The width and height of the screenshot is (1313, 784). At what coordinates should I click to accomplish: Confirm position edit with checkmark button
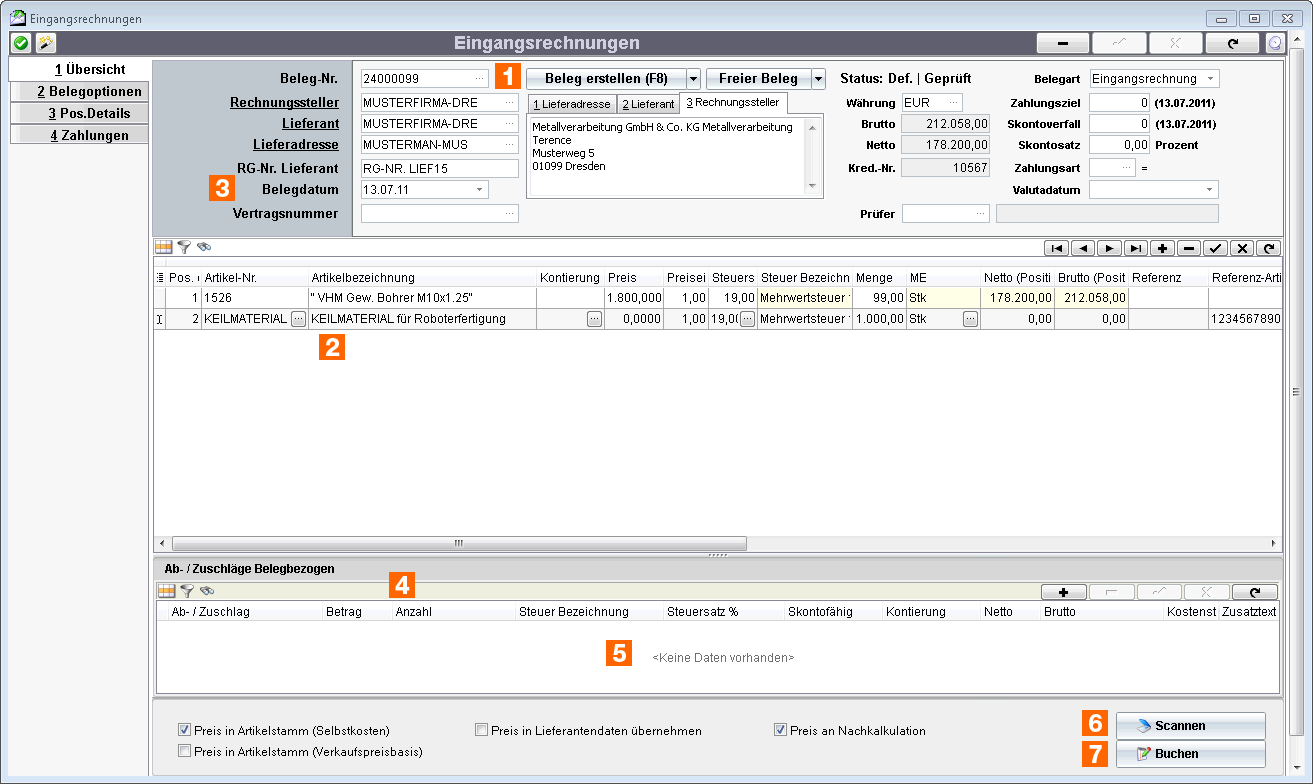click(x=1216, y=247)
